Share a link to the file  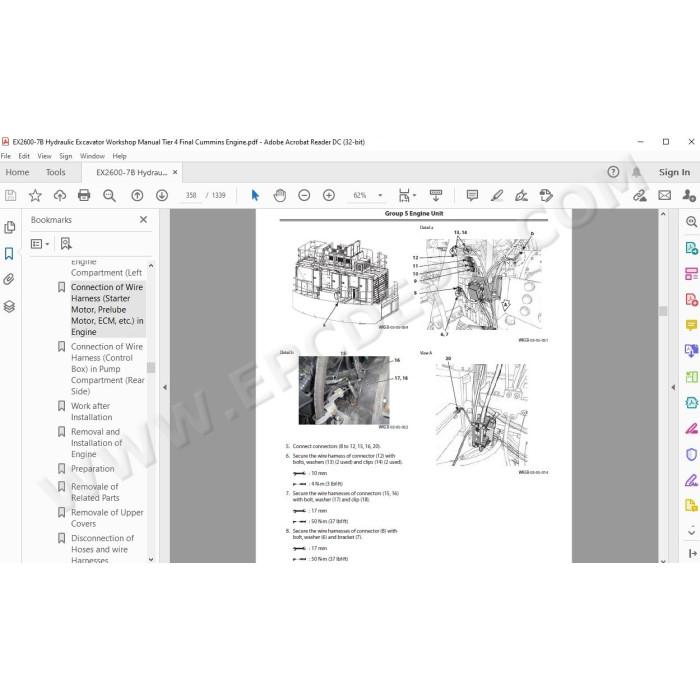tap(639, 195)
